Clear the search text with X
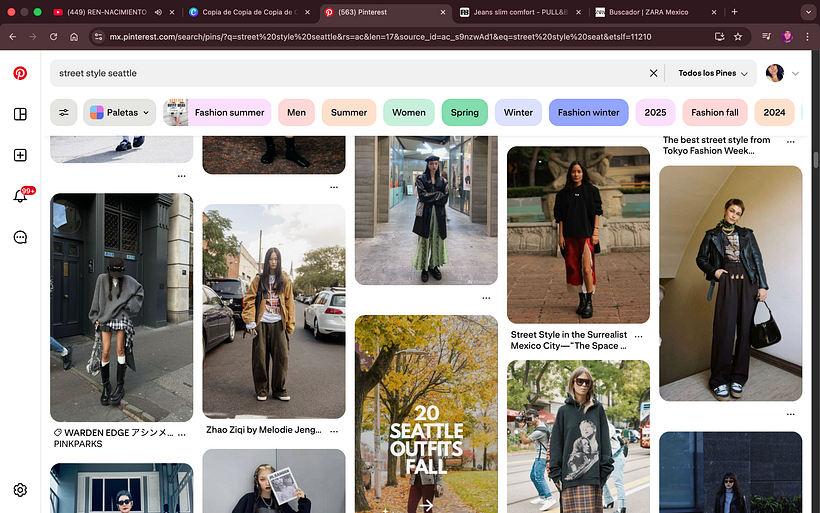 pyautogui.click(x=654, y=73)
